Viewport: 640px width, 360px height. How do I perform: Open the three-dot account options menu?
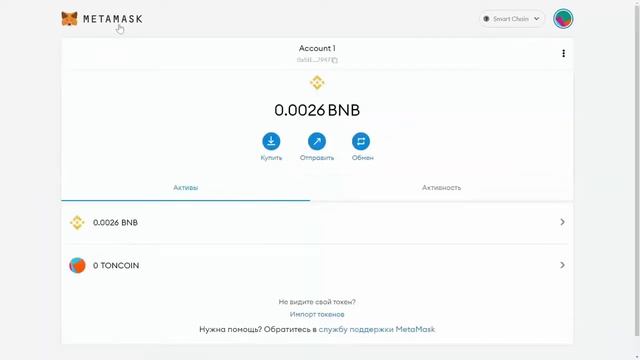(564, 53)
